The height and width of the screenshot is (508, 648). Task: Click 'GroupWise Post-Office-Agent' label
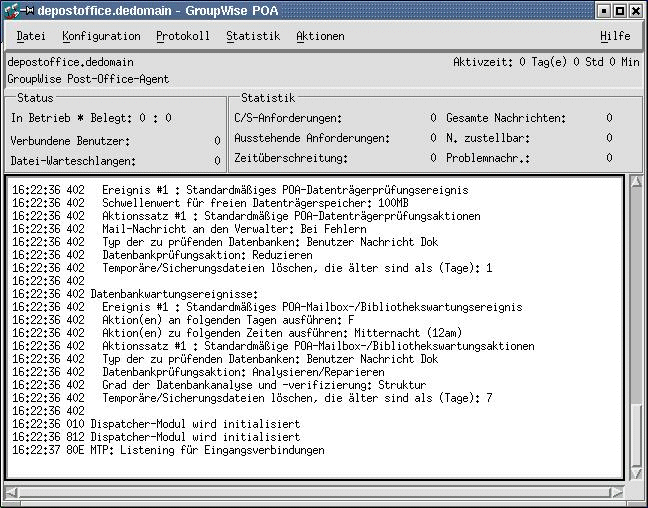click(88, 79)
